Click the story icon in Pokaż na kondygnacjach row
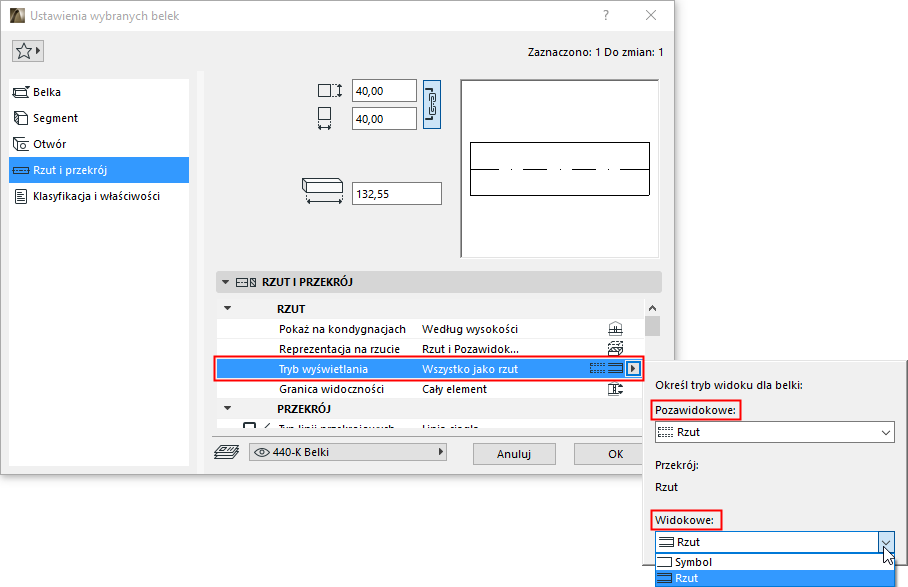 coord(615,329)
